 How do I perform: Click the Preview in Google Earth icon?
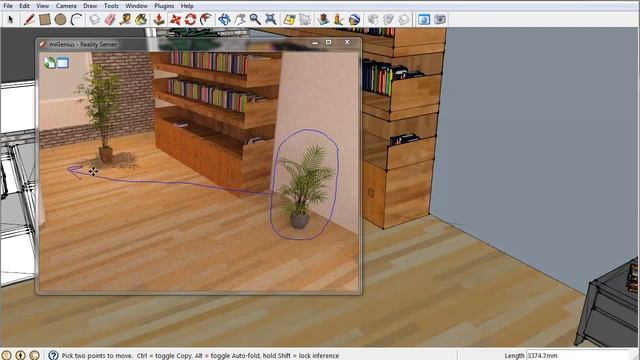point(354,19)
